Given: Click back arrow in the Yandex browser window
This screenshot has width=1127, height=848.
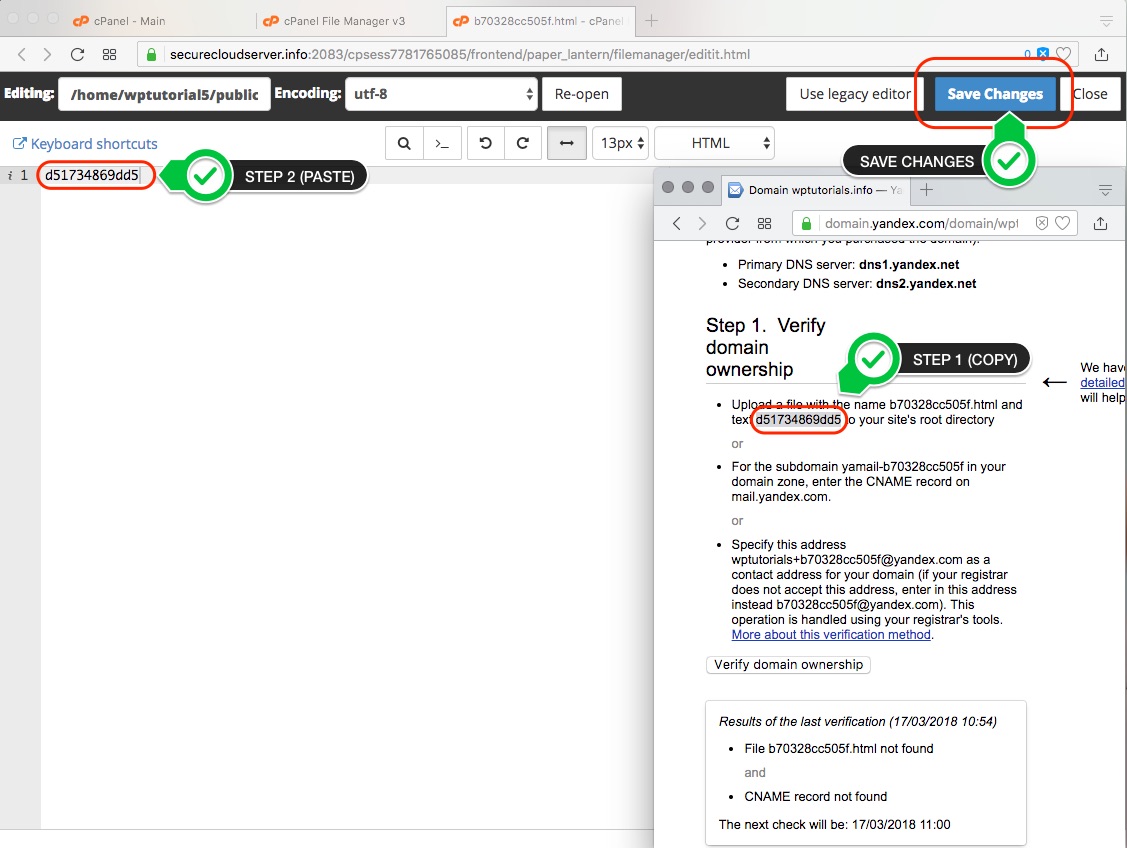Looking at the screenshot, I should tap(676, 223).
